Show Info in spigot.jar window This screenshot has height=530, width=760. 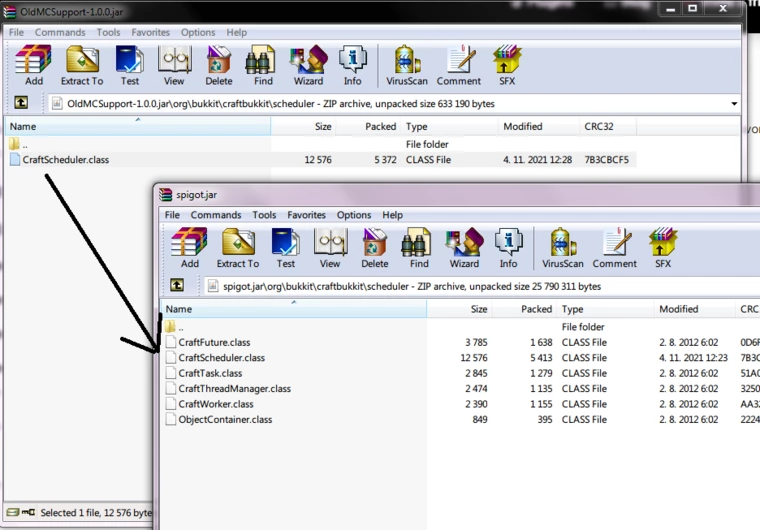508,248
